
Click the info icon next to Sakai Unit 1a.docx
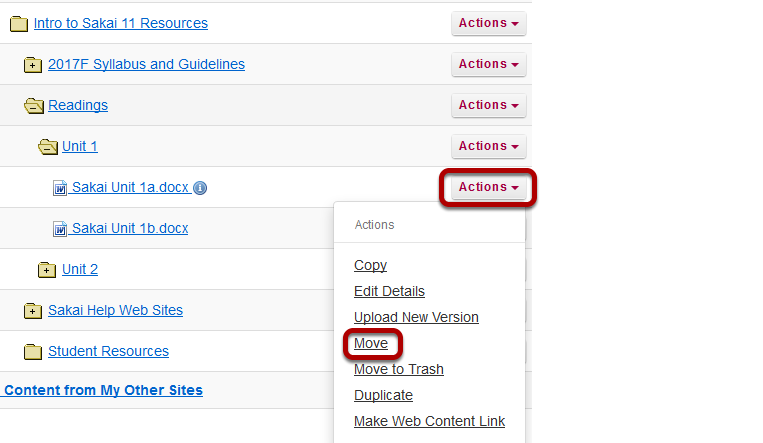[200, 188]
